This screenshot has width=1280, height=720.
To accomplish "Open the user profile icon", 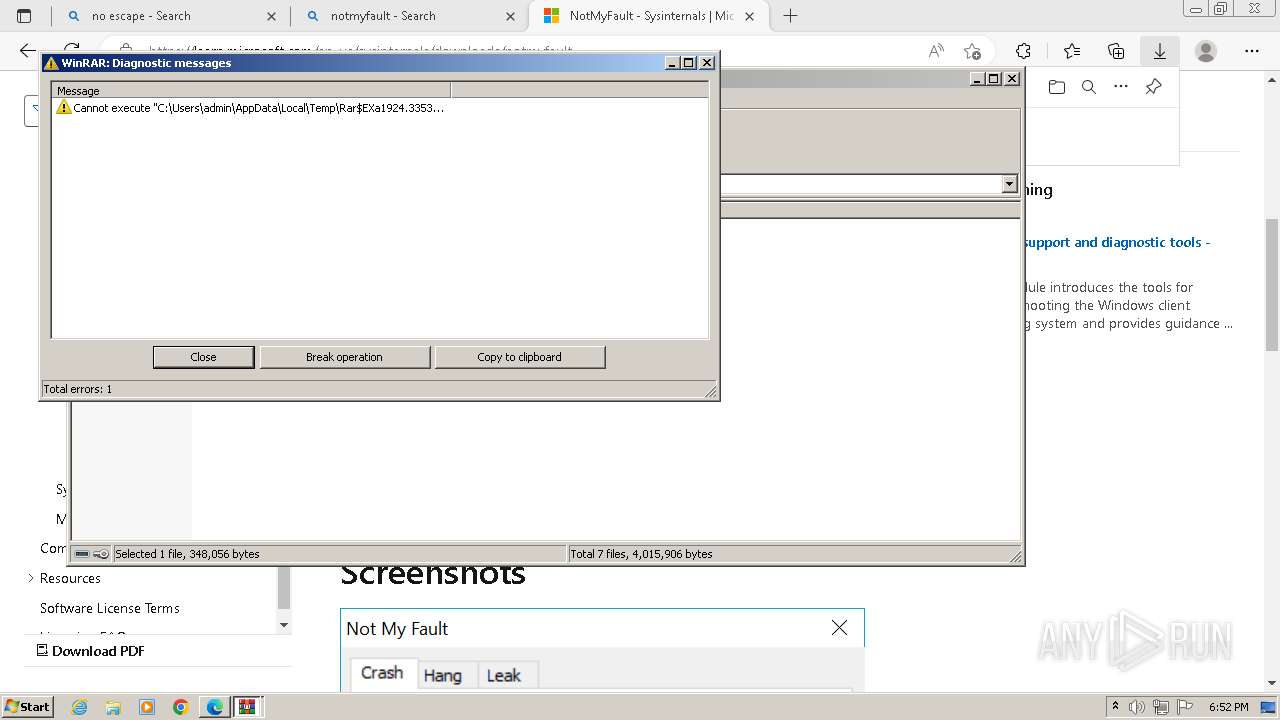I will point(1206,51).
